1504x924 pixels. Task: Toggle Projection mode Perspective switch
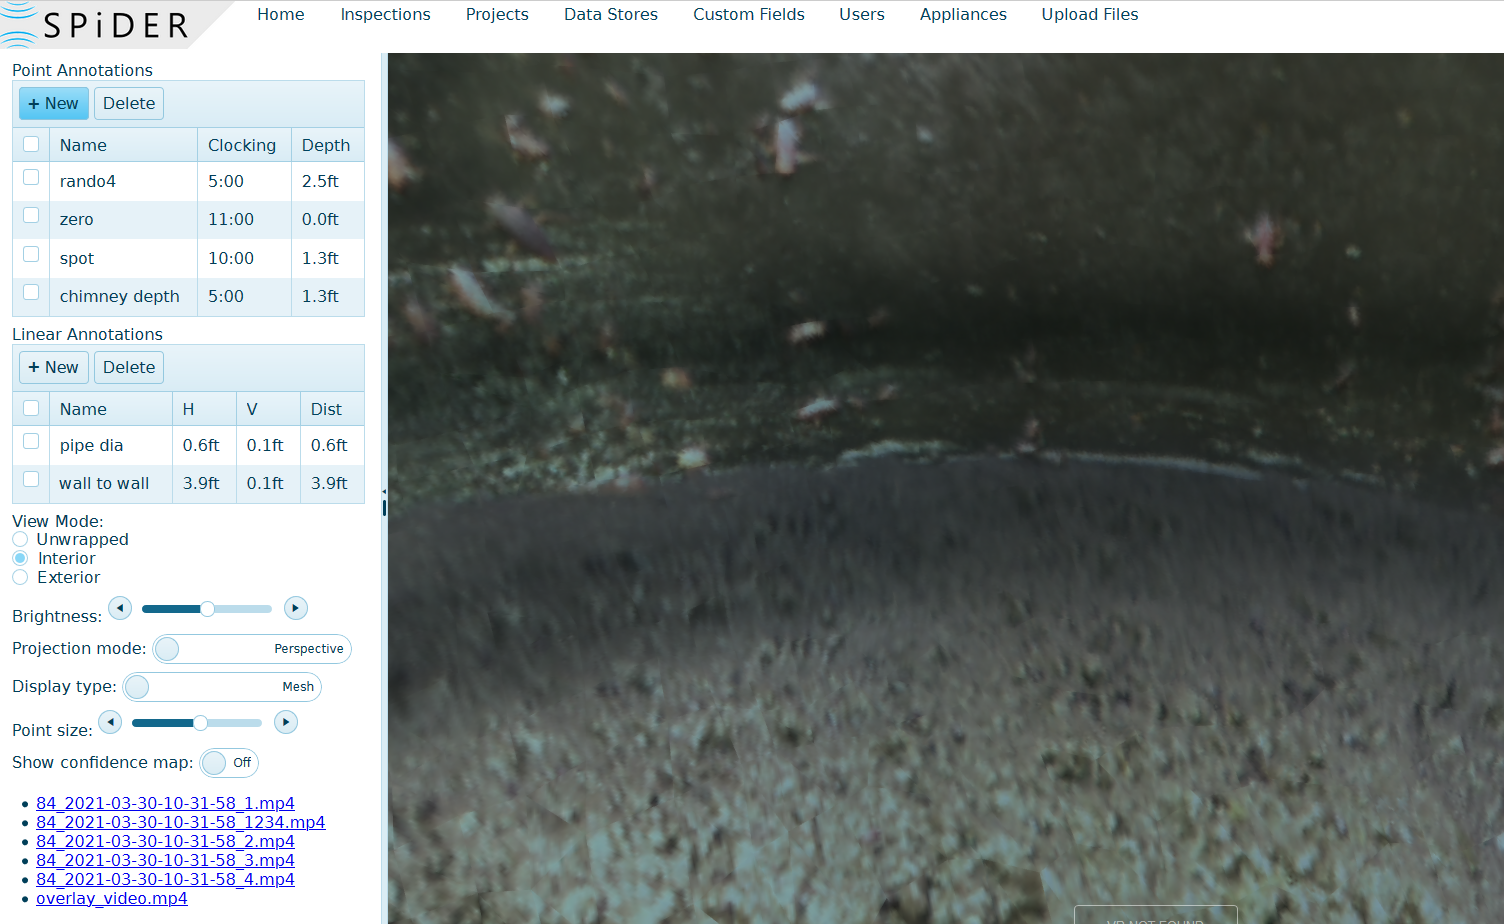click(251, 649)
